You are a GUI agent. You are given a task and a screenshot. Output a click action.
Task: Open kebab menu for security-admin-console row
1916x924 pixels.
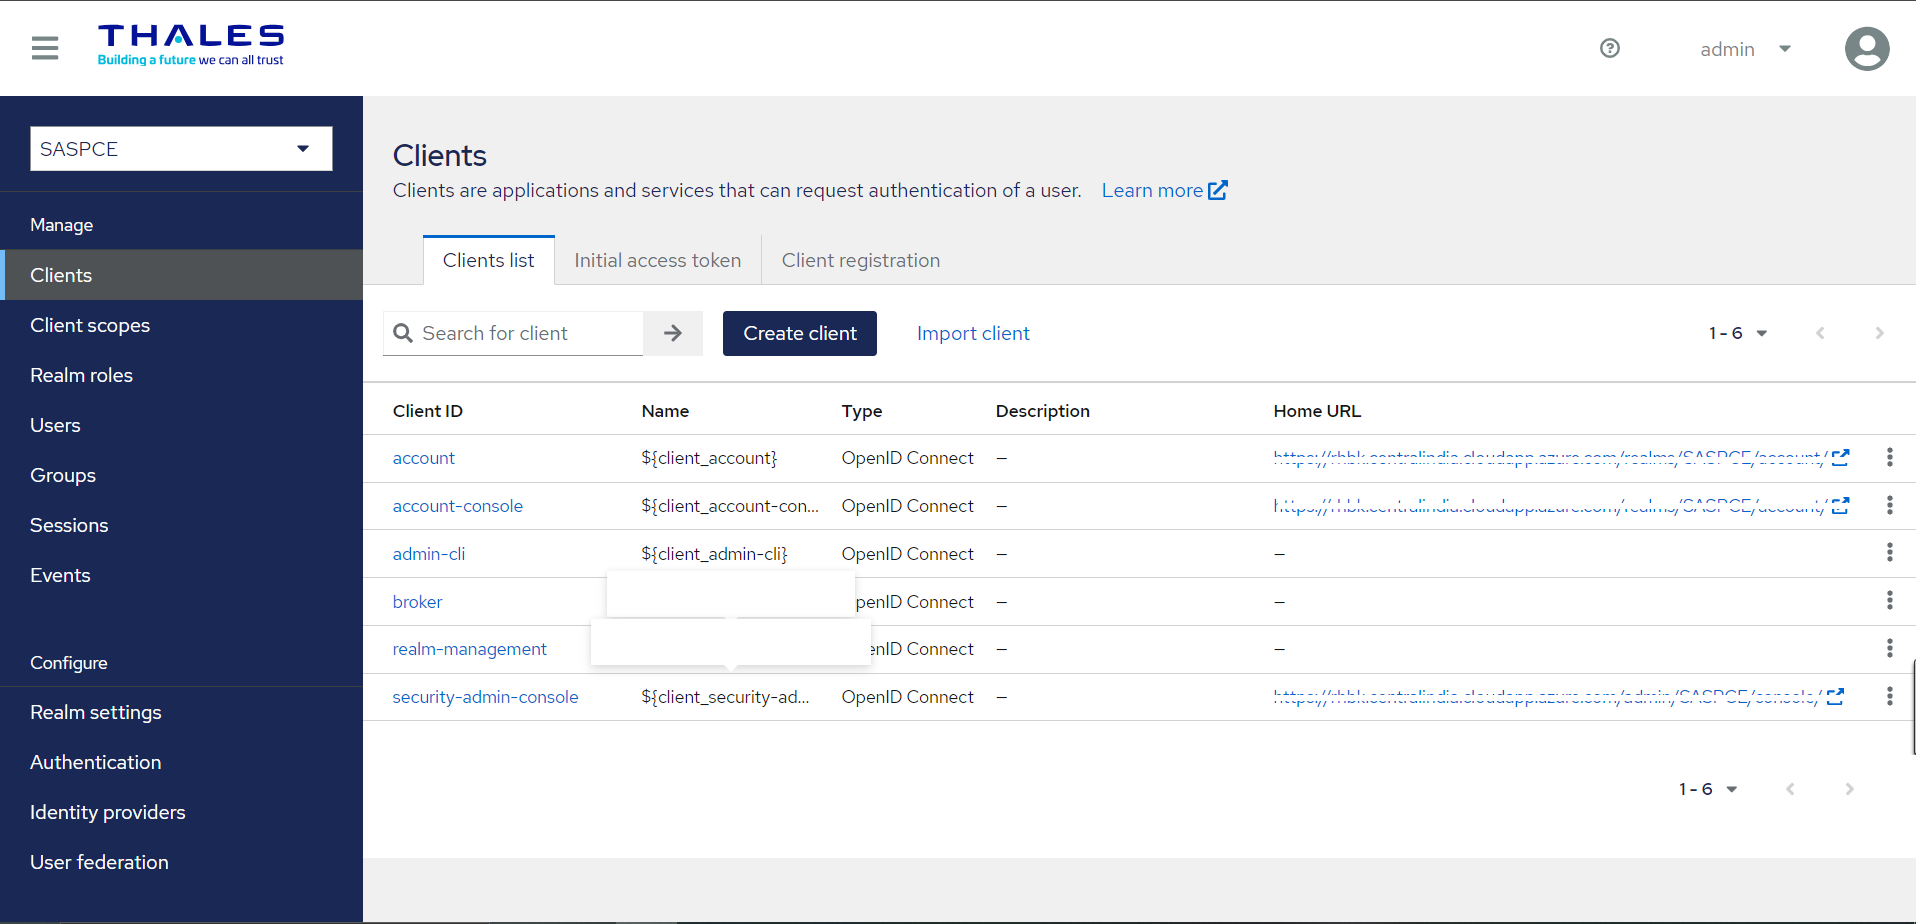point(1889,696)
